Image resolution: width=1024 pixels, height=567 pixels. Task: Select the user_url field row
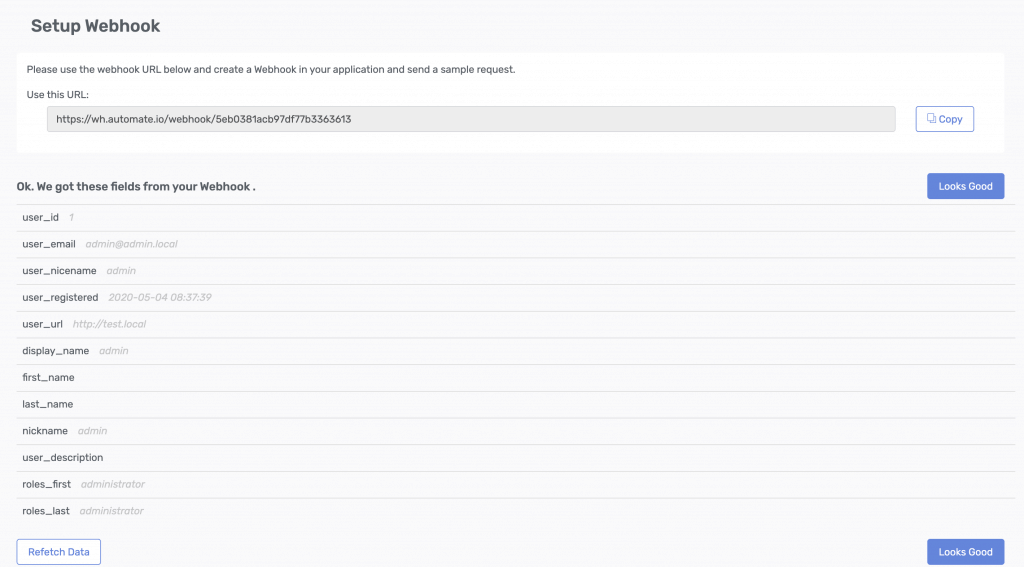(x=516, y=325)
